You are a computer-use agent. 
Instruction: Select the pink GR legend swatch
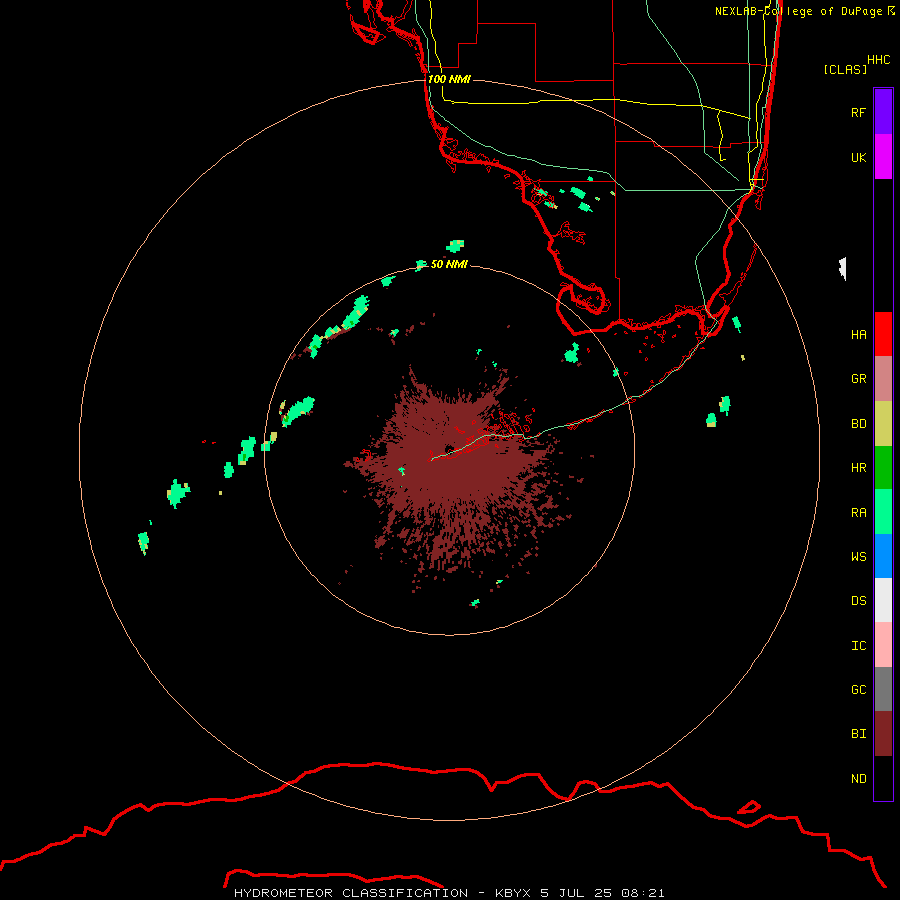click(x=883, y=379)
